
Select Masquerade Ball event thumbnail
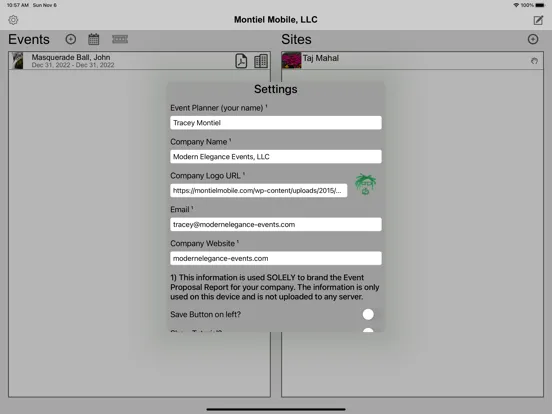coord(17,61)
